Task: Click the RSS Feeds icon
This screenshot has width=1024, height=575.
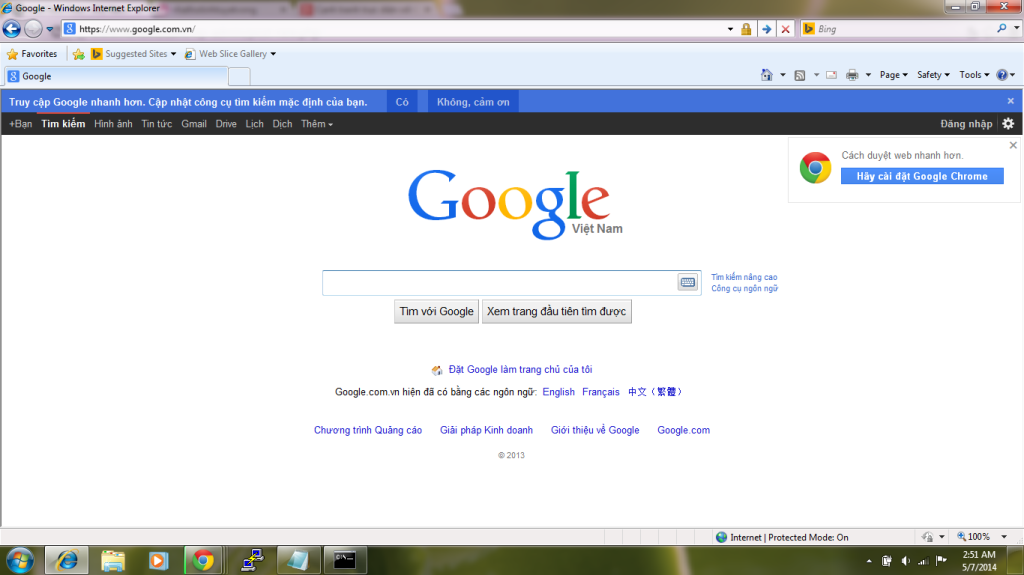Action: [x=800, y=75]
